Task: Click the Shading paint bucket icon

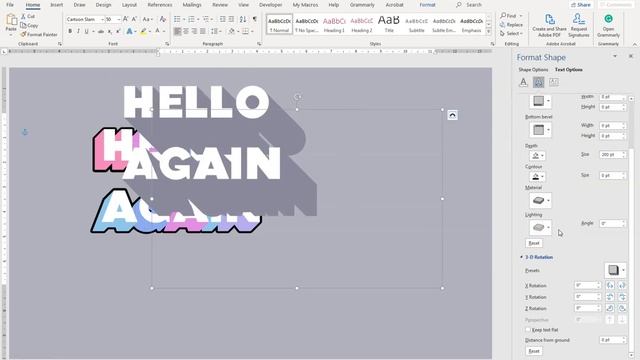Action: (231, 31)
